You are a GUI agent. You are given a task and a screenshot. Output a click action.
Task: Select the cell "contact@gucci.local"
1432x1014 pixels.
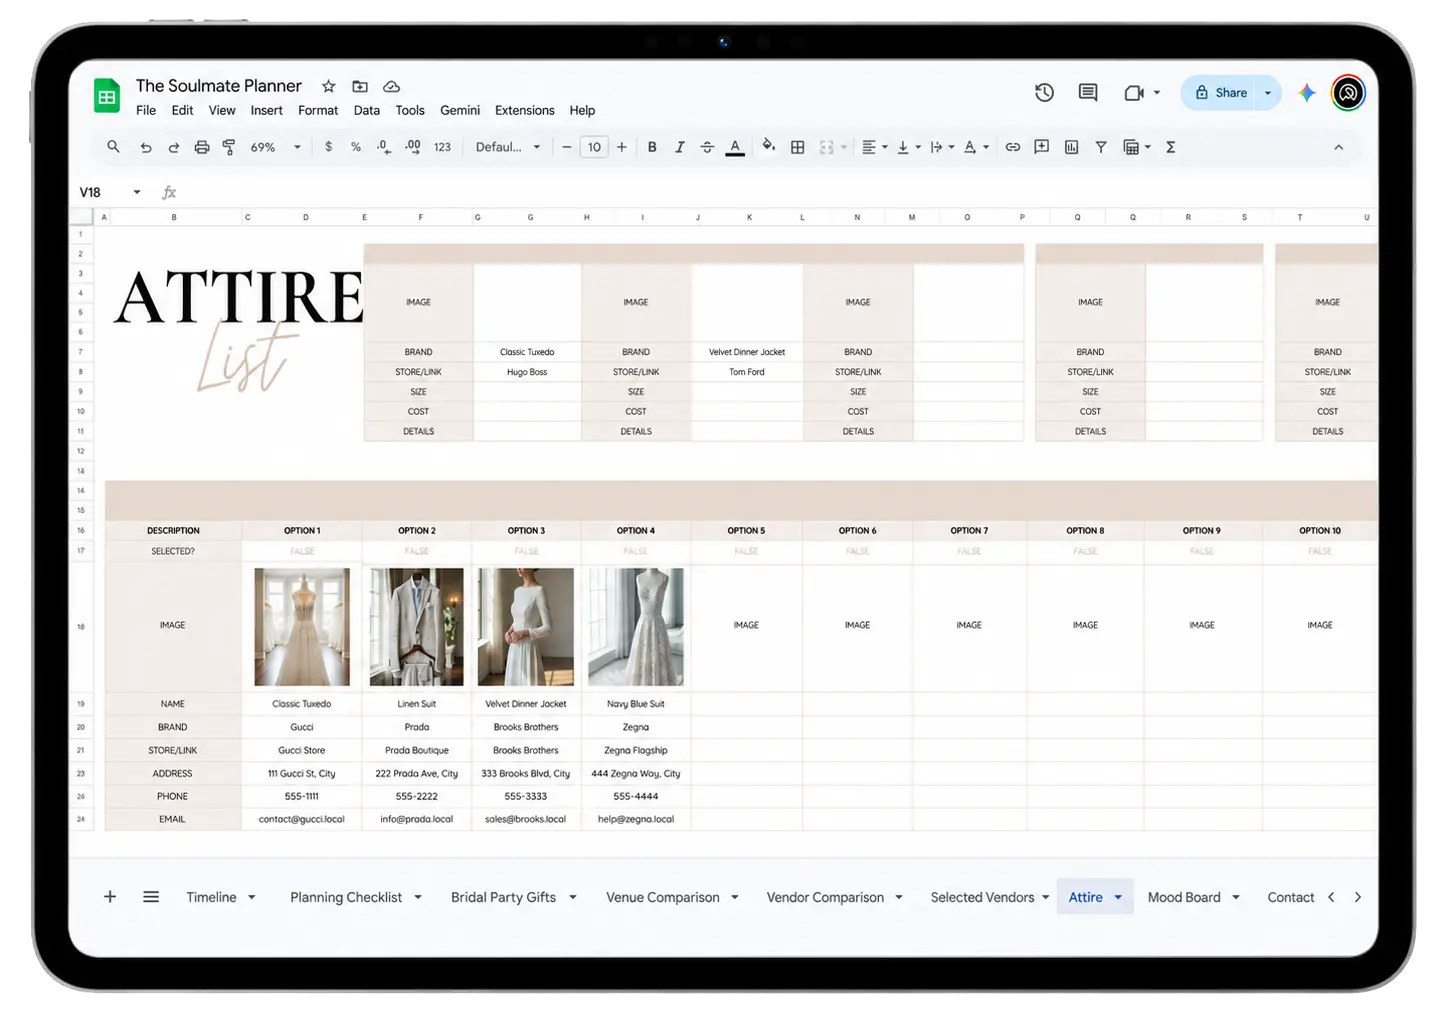(301, 819)
